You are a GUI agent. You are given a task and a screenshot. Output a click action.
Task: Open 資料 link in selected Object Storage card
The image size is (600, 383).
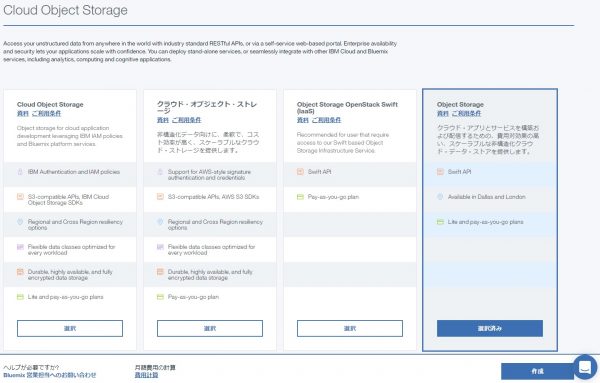(443, 113)
